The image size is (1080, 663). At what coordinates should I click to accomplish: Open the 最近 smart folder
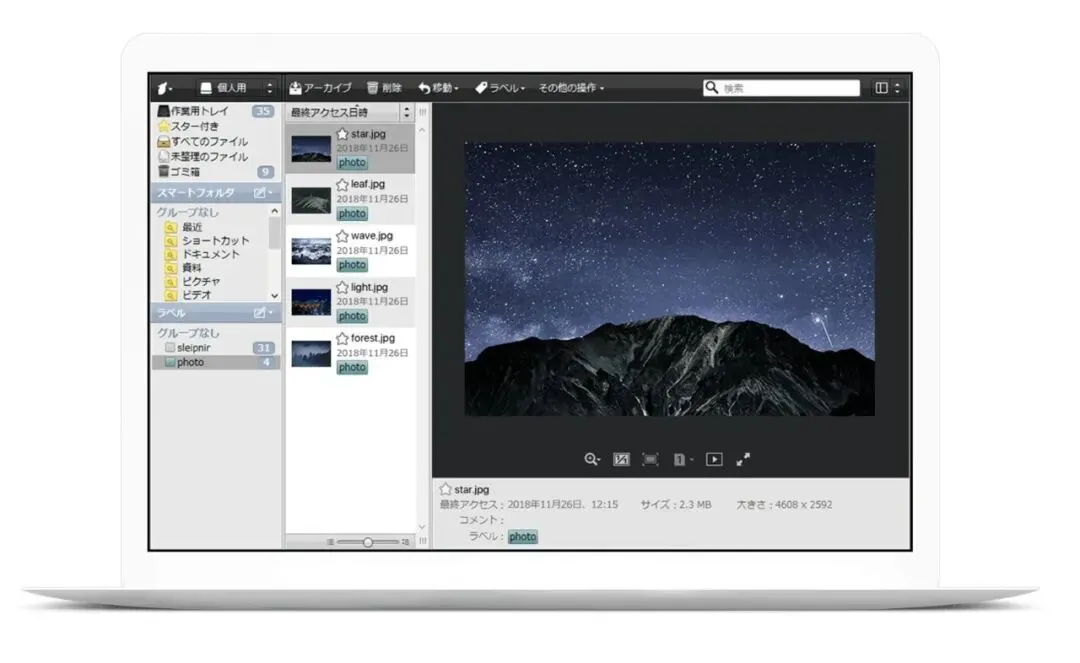191,227
